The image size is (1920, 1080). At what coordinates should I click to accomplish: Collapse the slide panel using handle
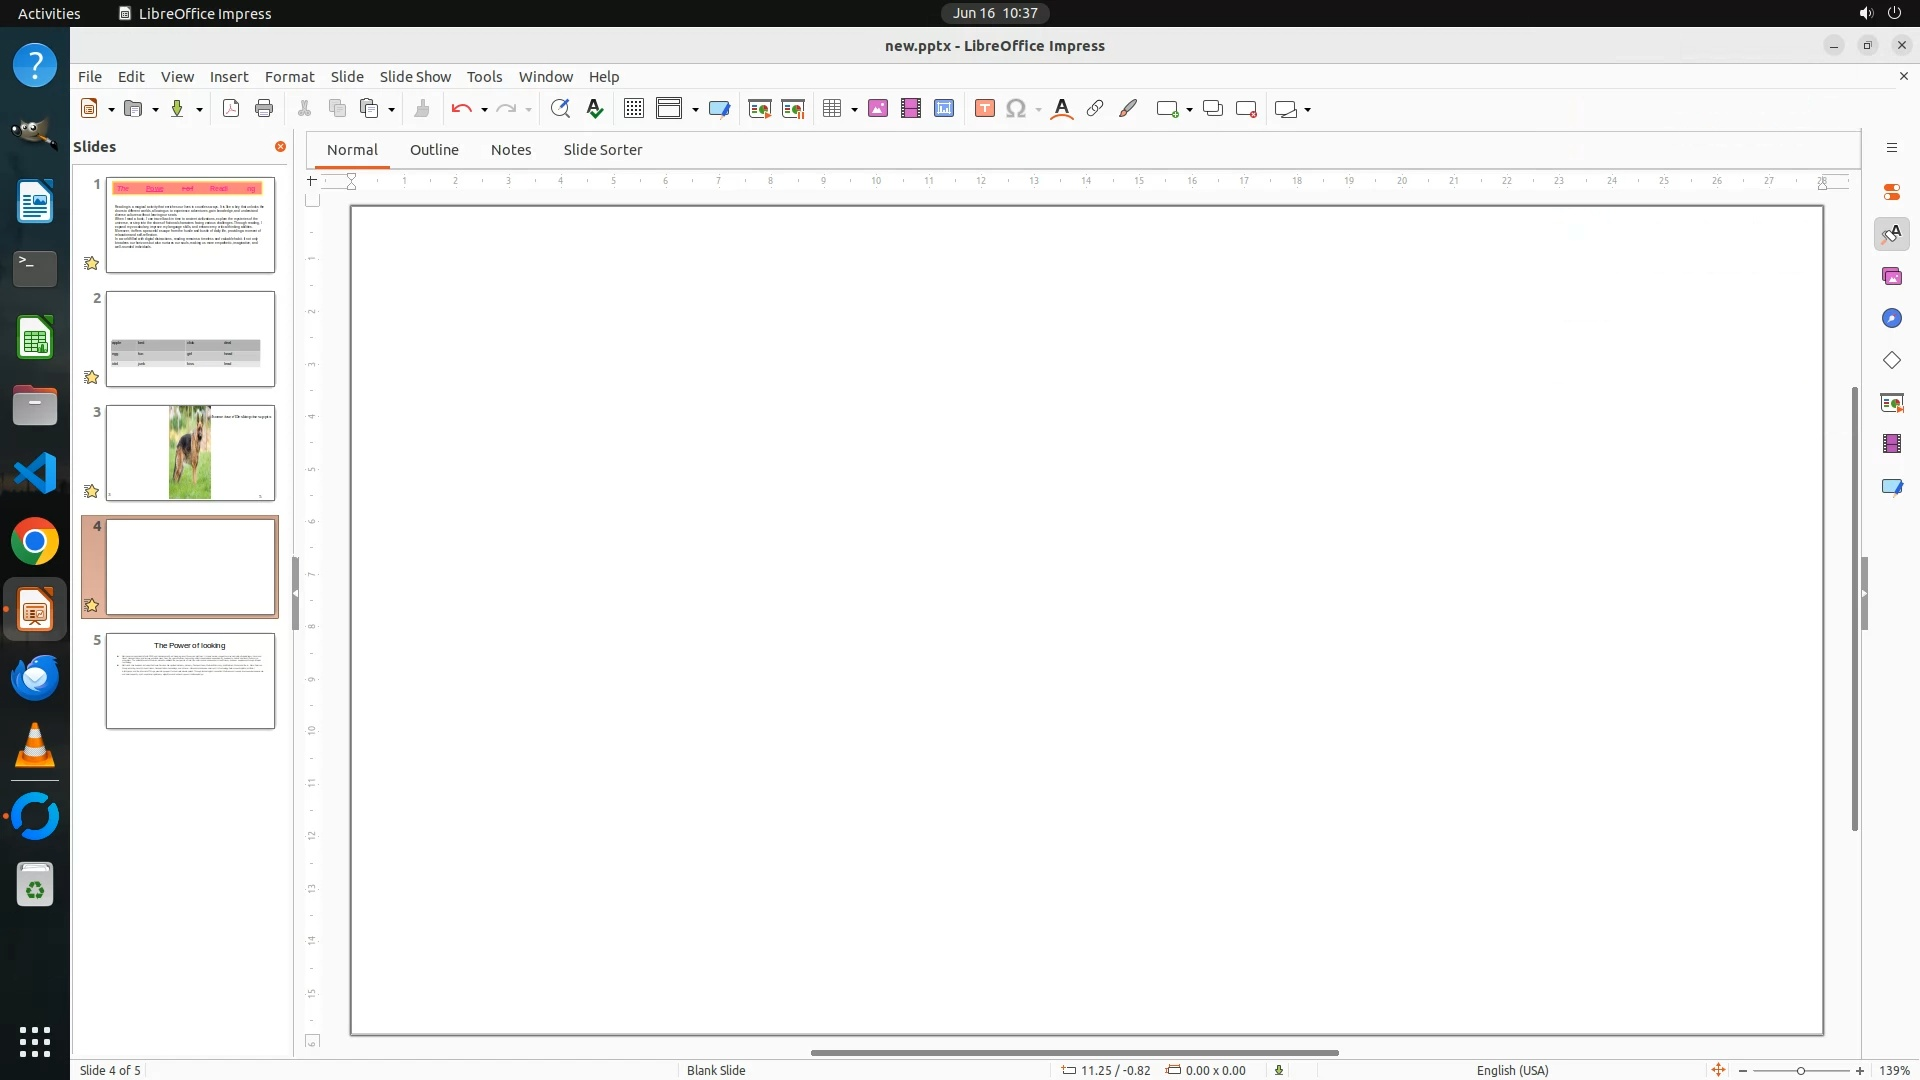(x=295, y=593)
